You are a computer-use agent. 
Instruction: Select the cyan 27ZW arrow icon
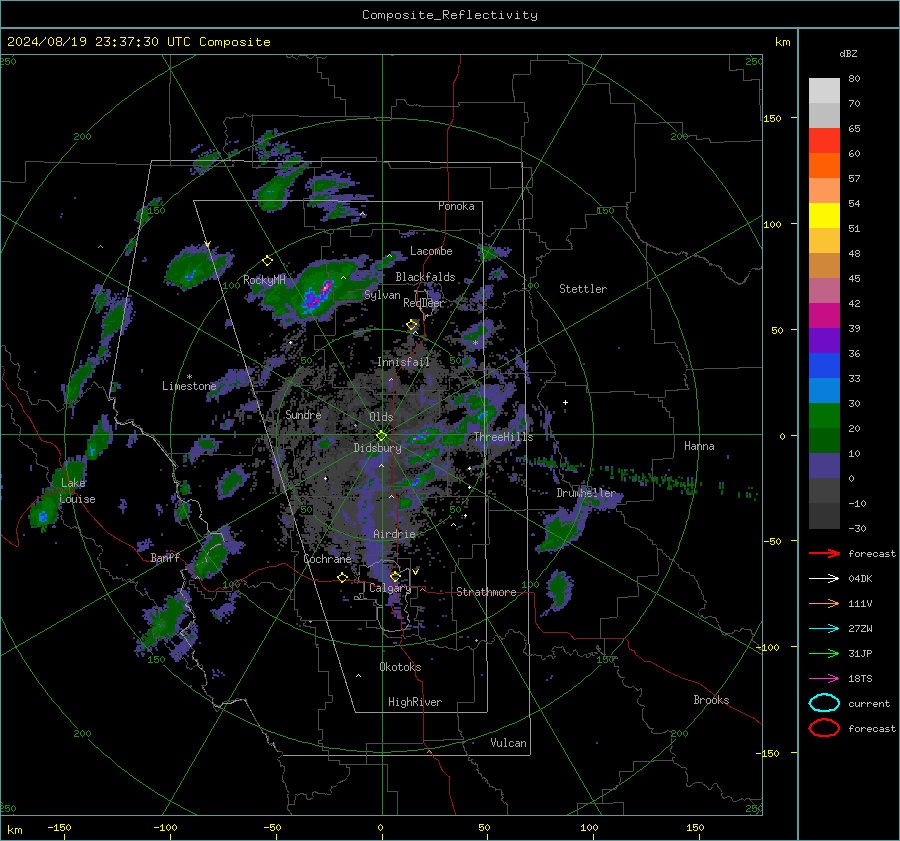pos(824,628)
